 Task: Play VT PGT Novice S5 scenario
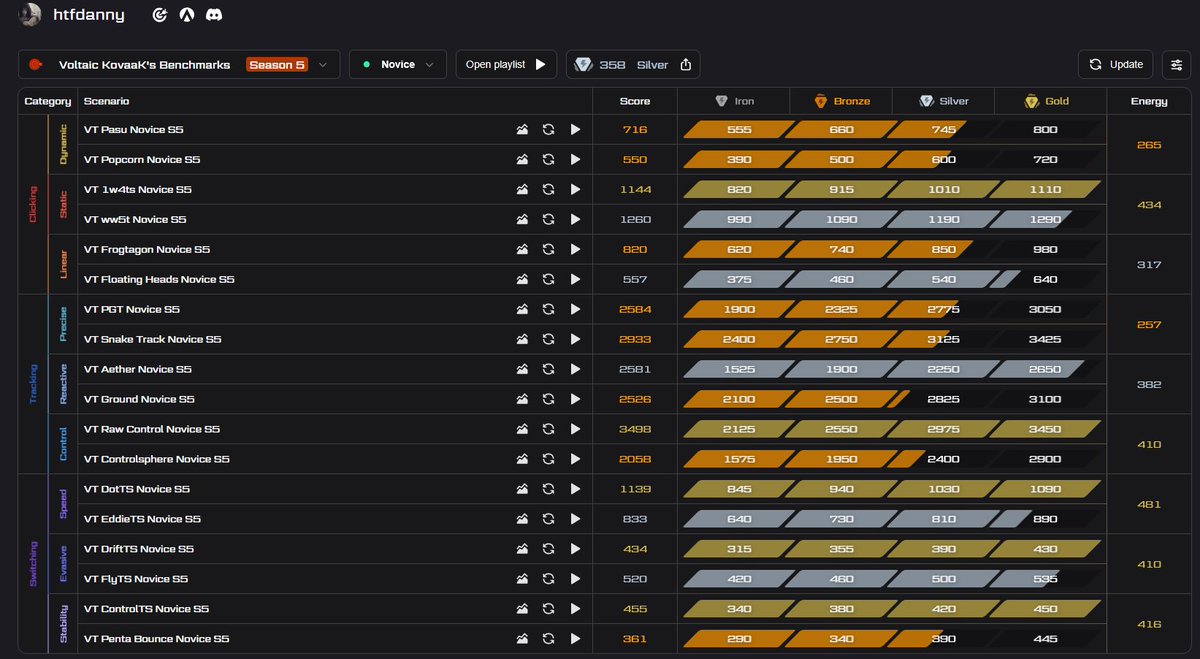tap(575, 310)
